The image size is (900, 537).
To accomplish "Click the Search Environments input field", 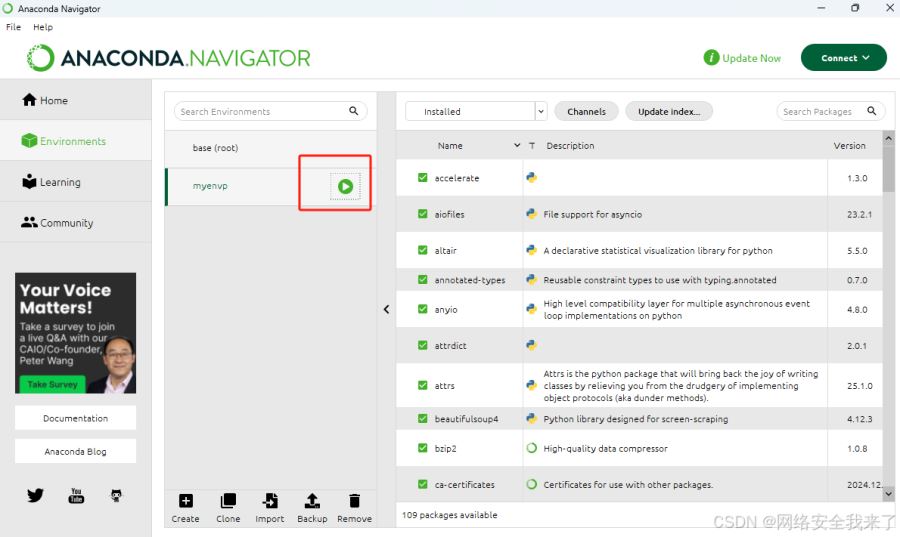I will (x=271, y=111).
